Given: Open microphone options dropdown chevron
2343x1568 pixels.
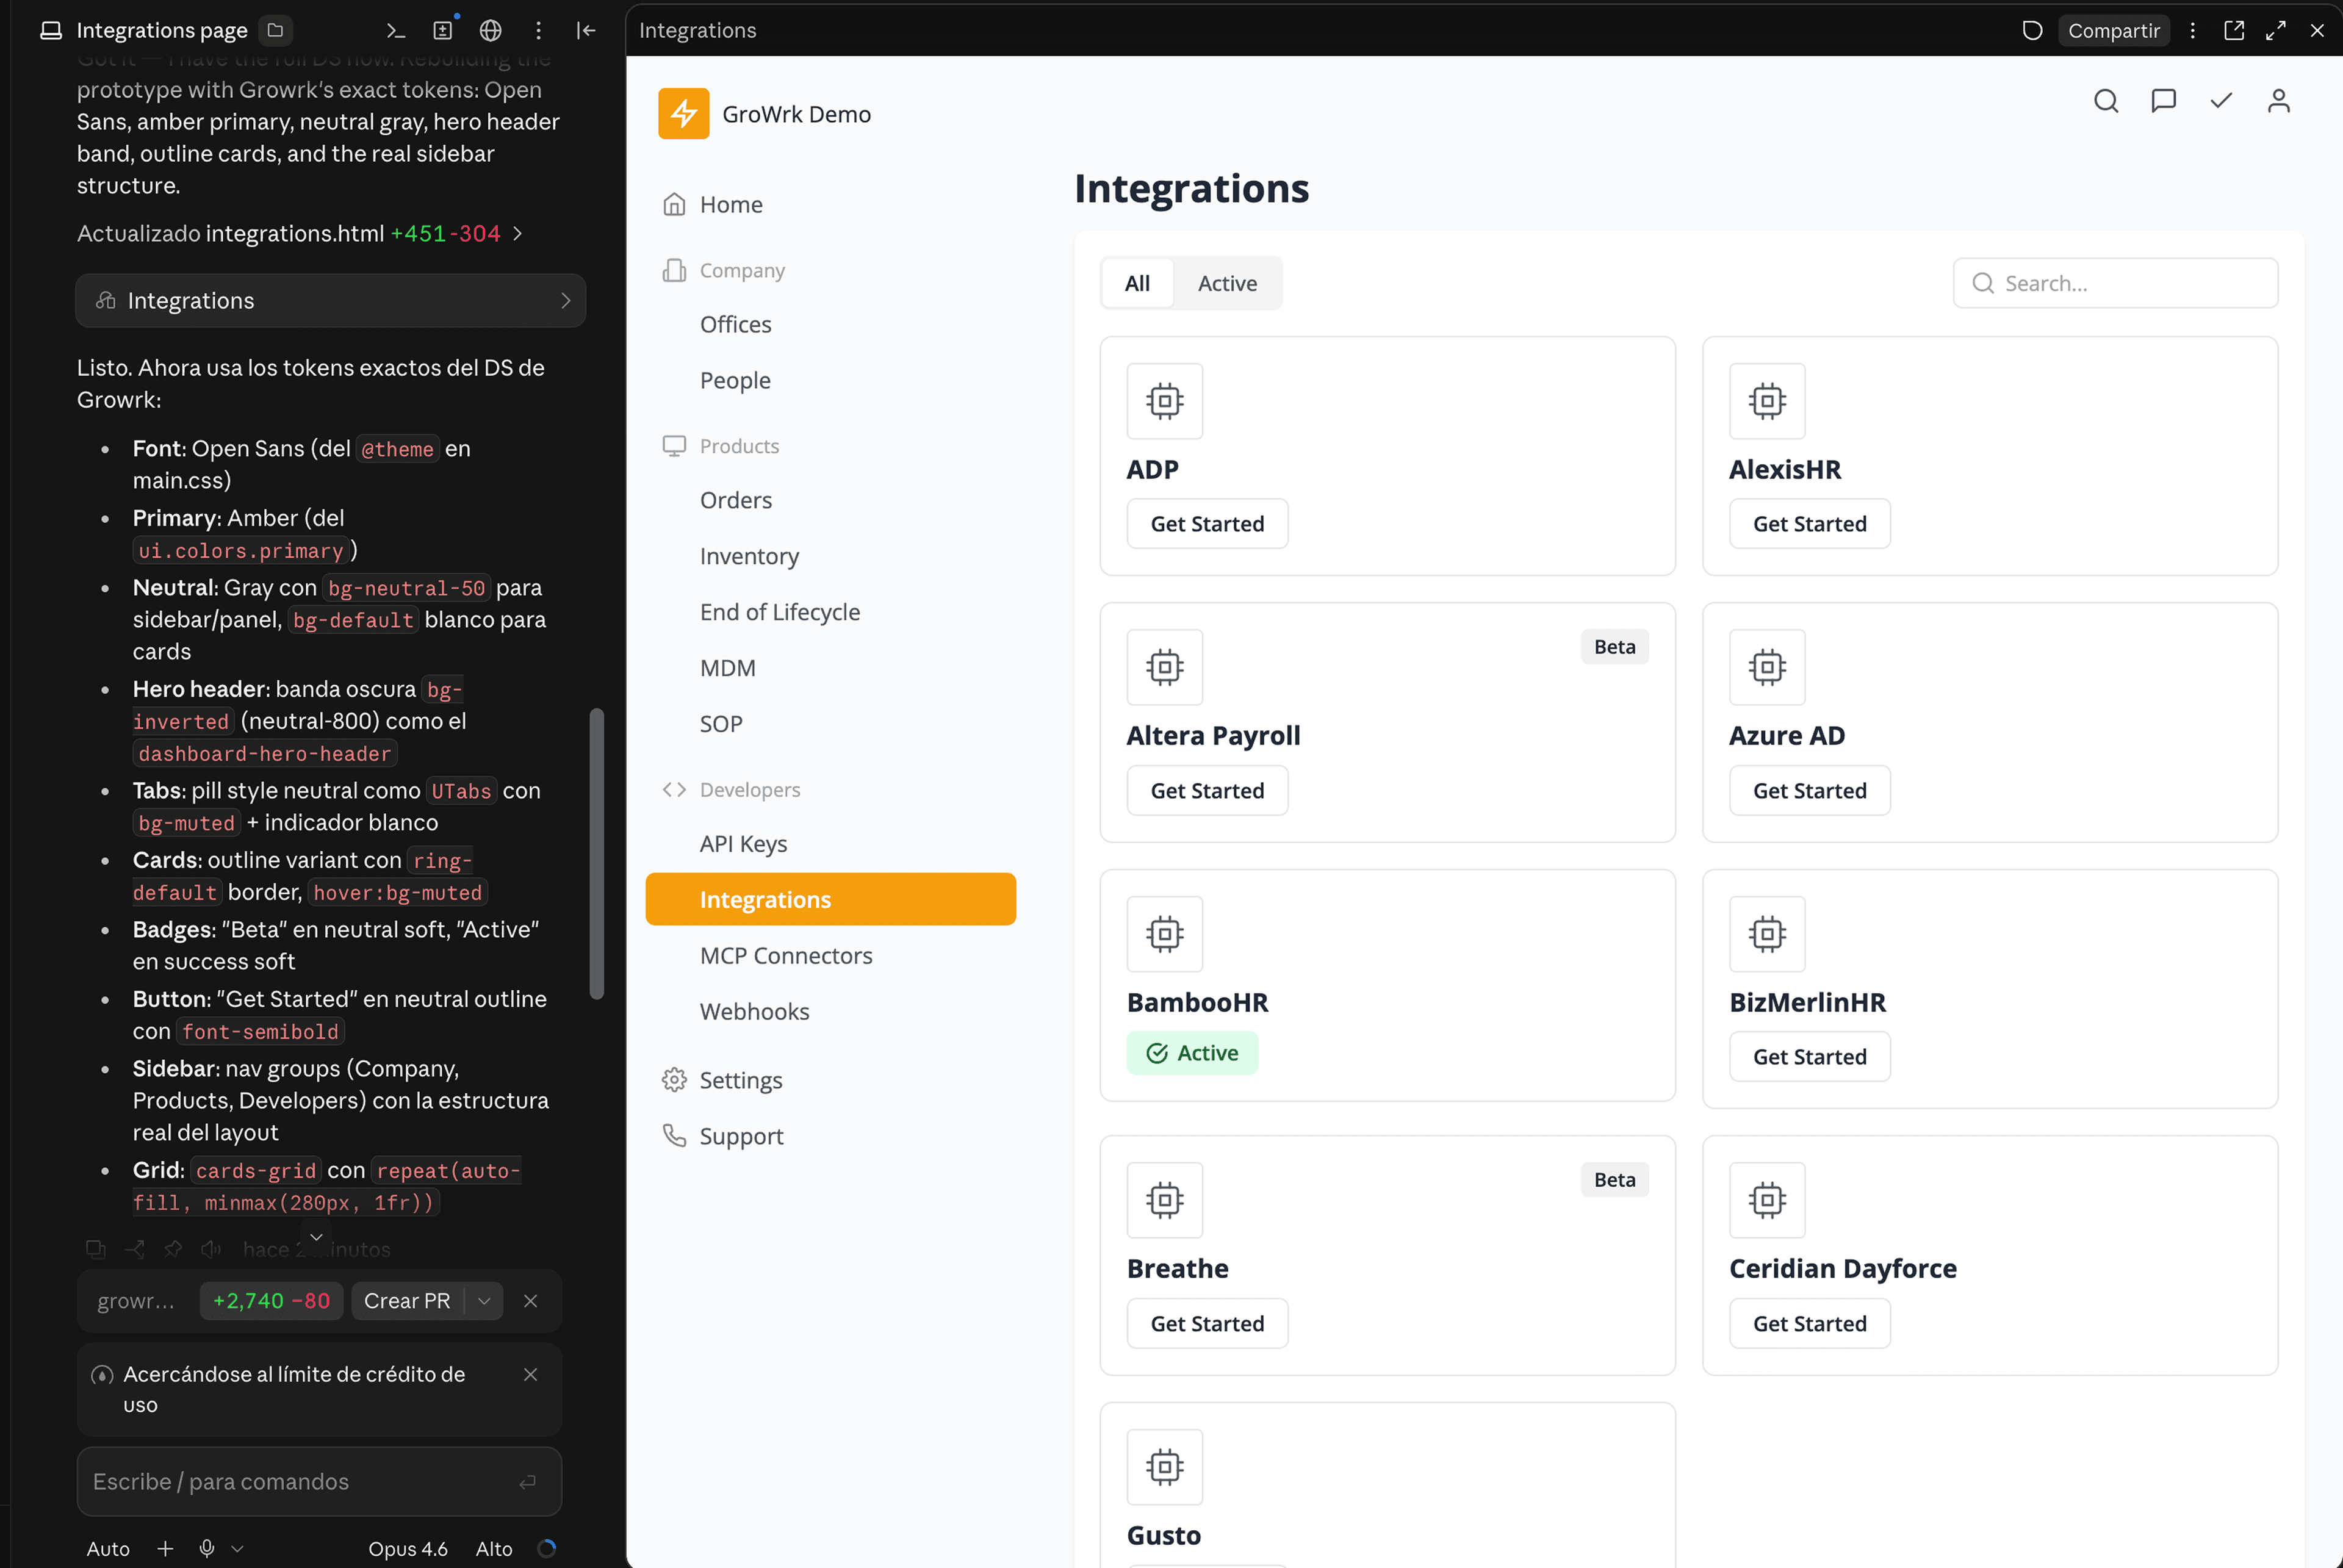Looking at the screenshot, I should pyautogui.click(x=237, y=1548).
